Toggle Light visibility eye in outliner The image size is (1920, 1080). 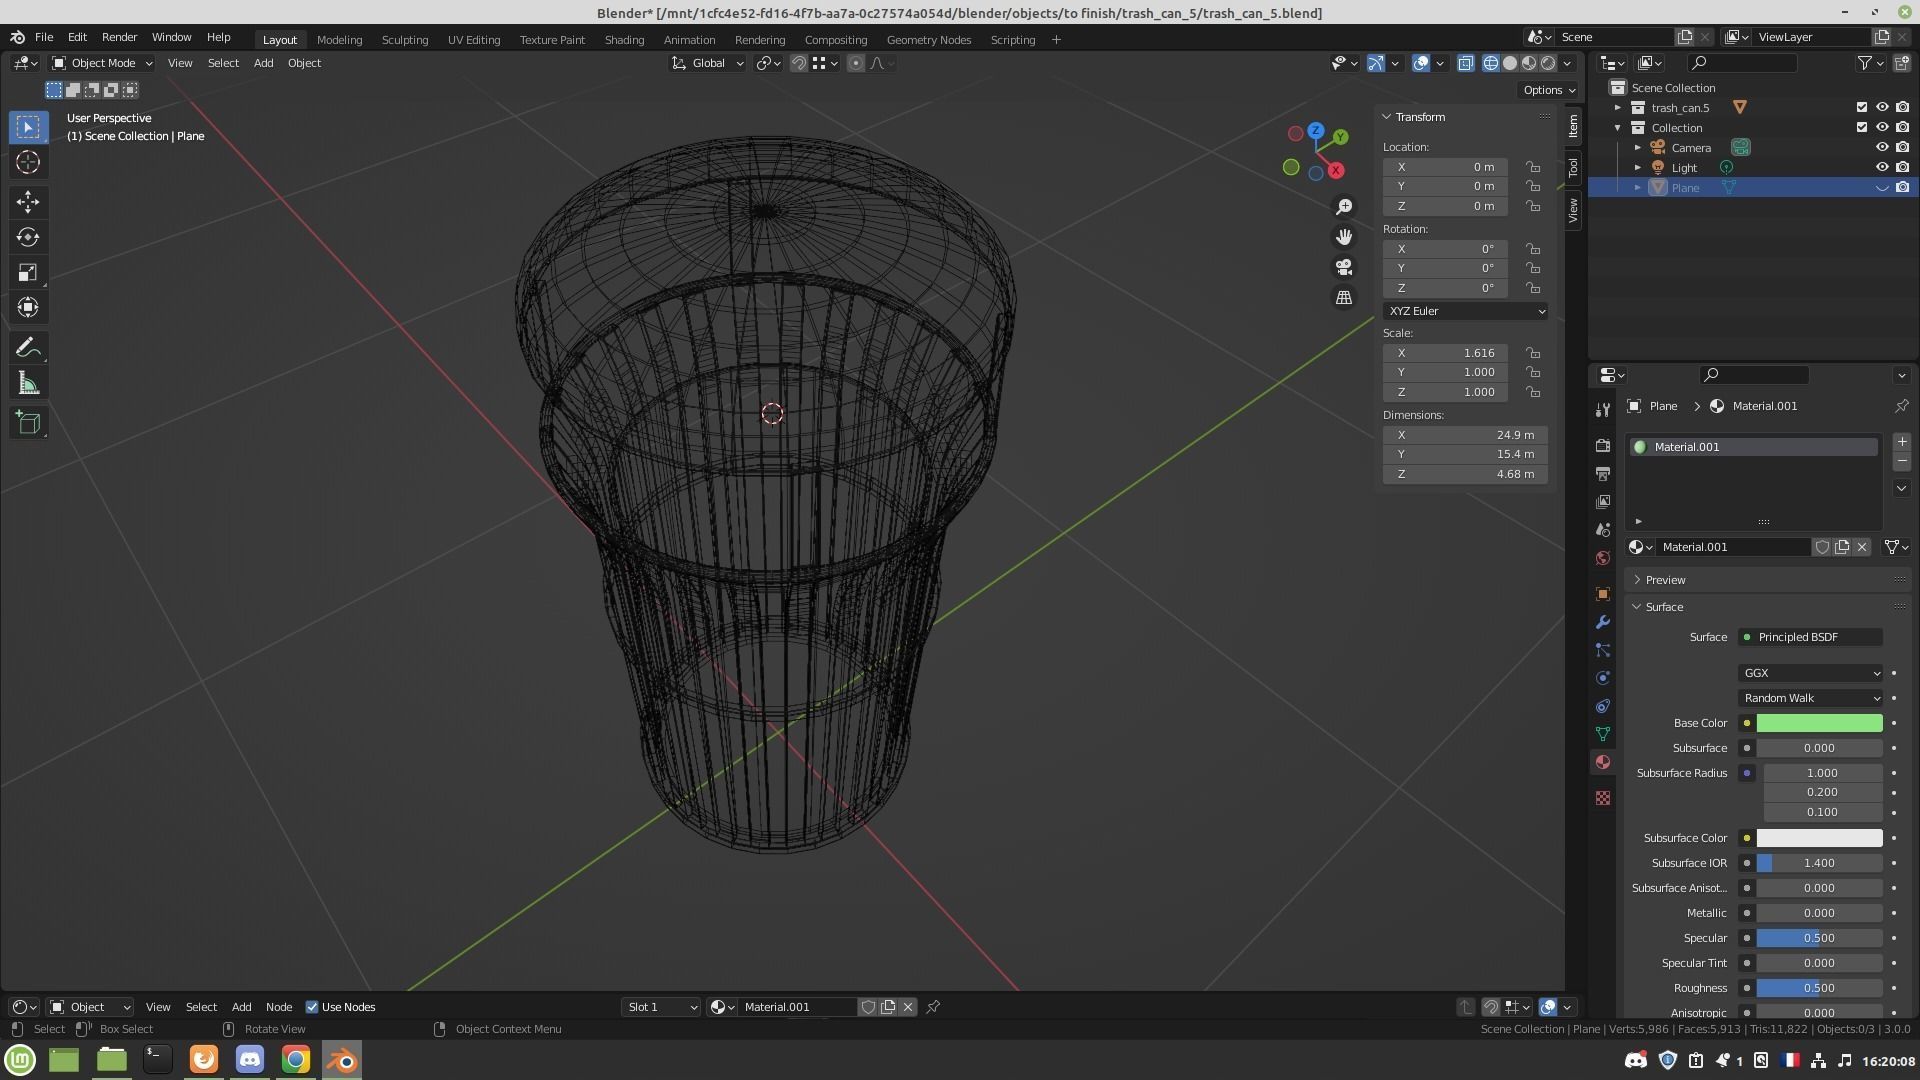1882,167
